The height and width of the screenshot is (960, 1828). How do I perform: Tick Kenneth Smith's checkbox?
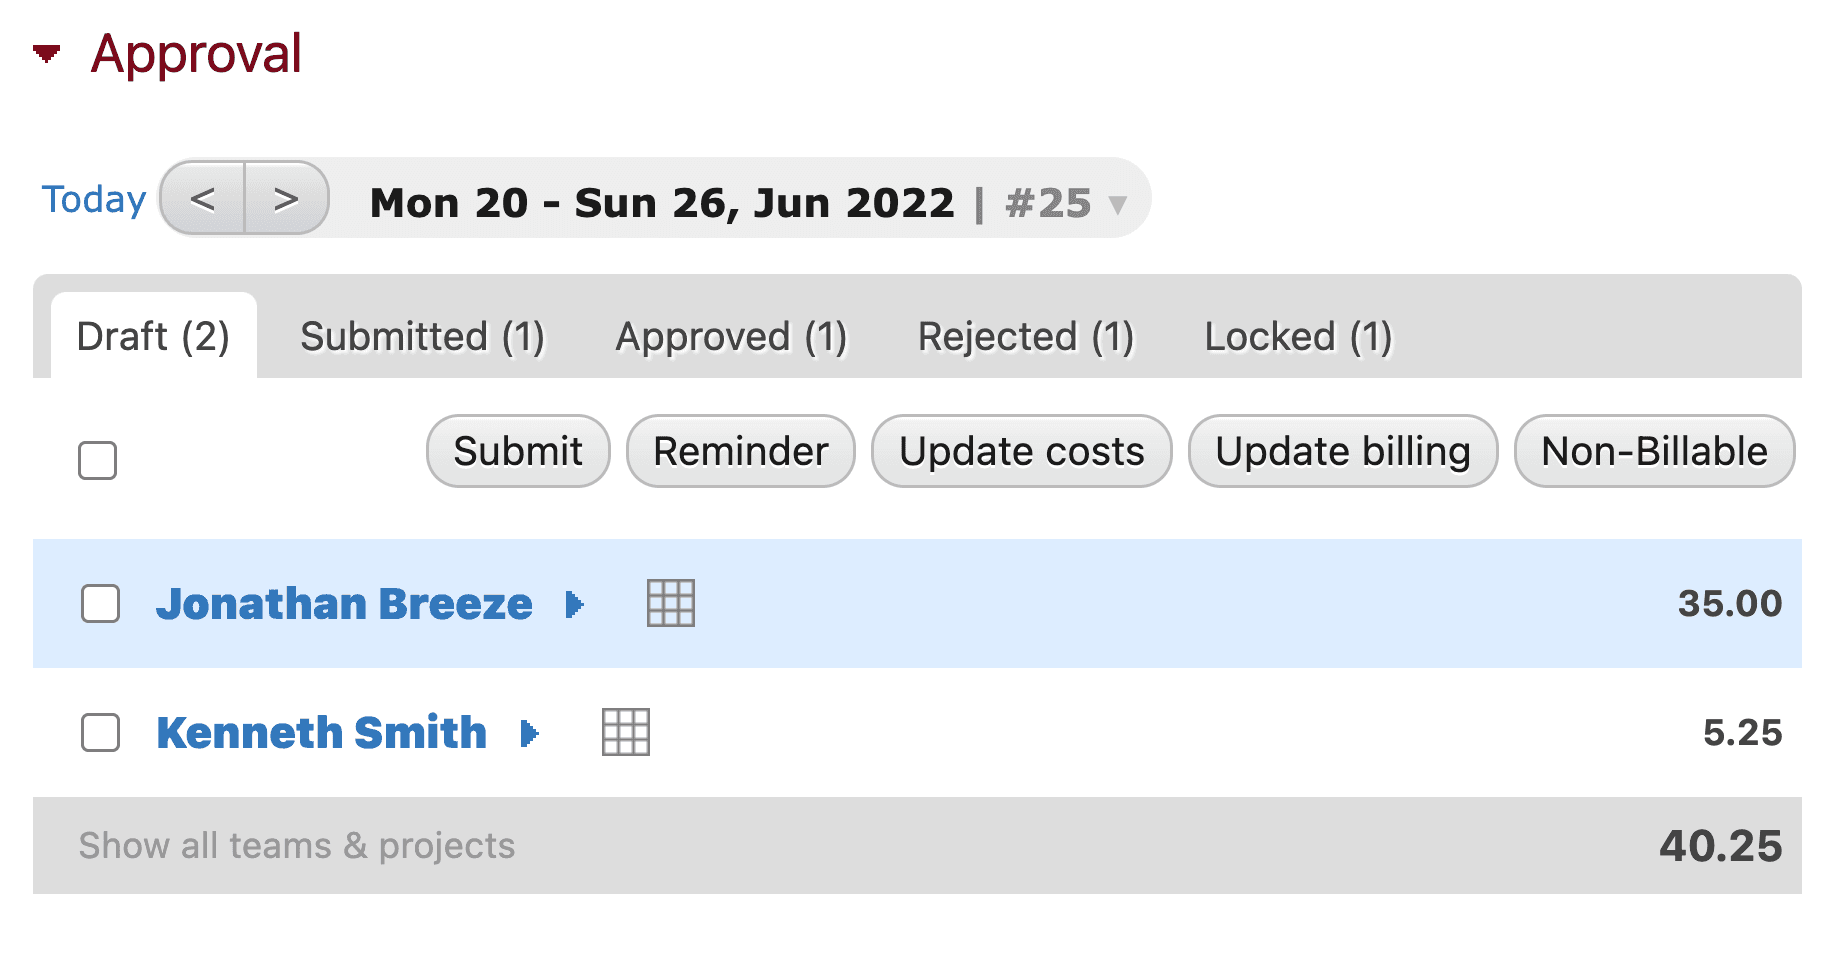(100, 732)
